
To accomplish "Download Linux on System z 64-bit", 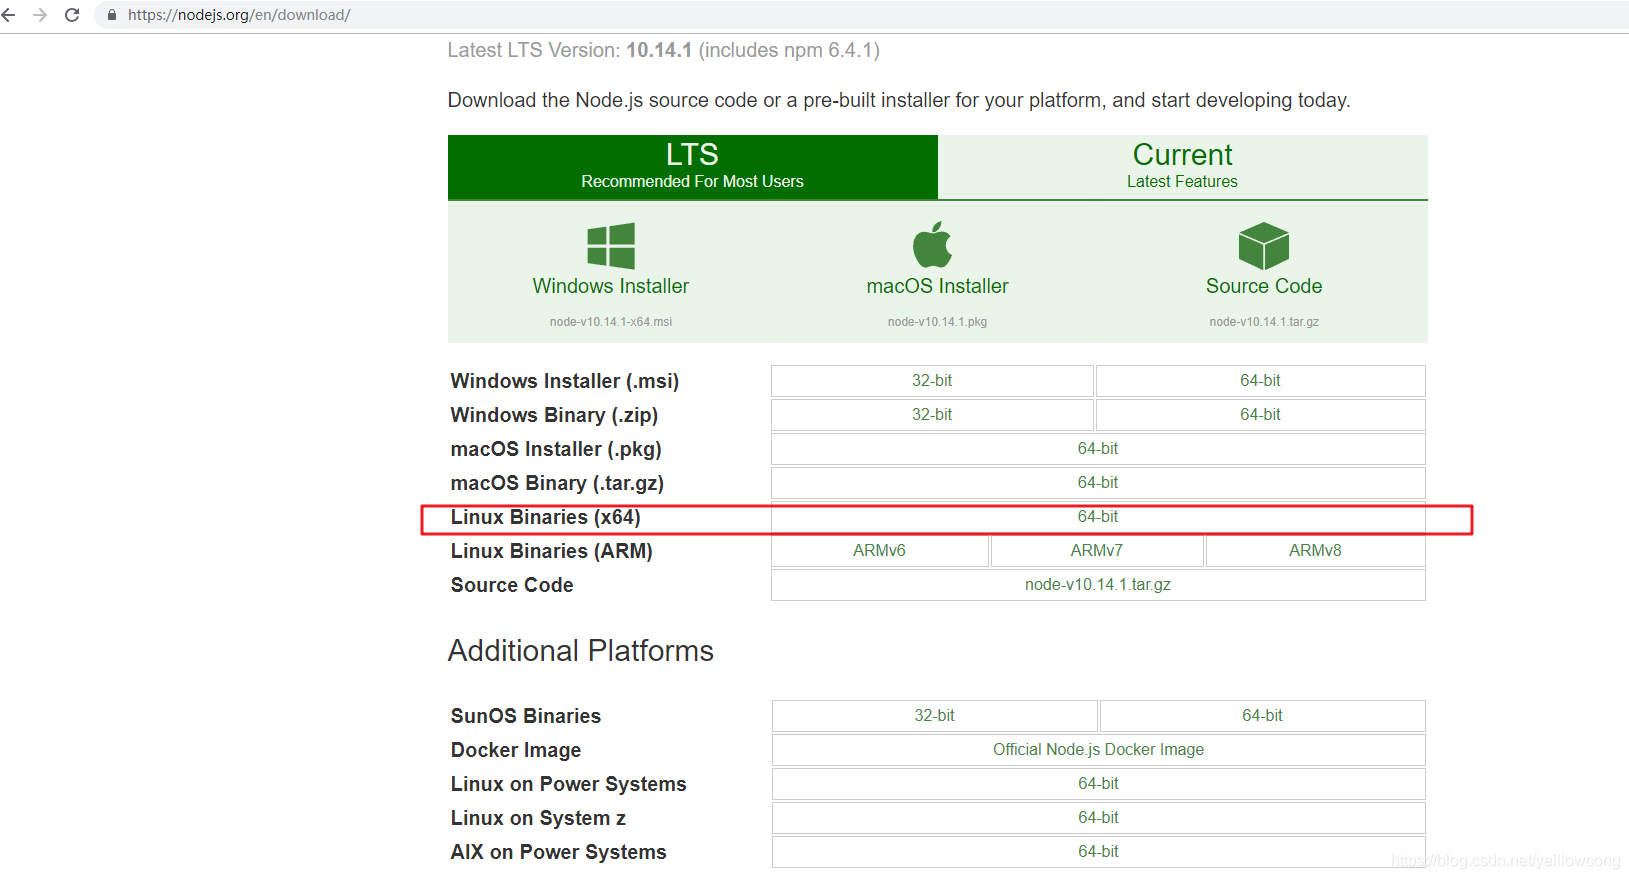I will pos(1098,818).
